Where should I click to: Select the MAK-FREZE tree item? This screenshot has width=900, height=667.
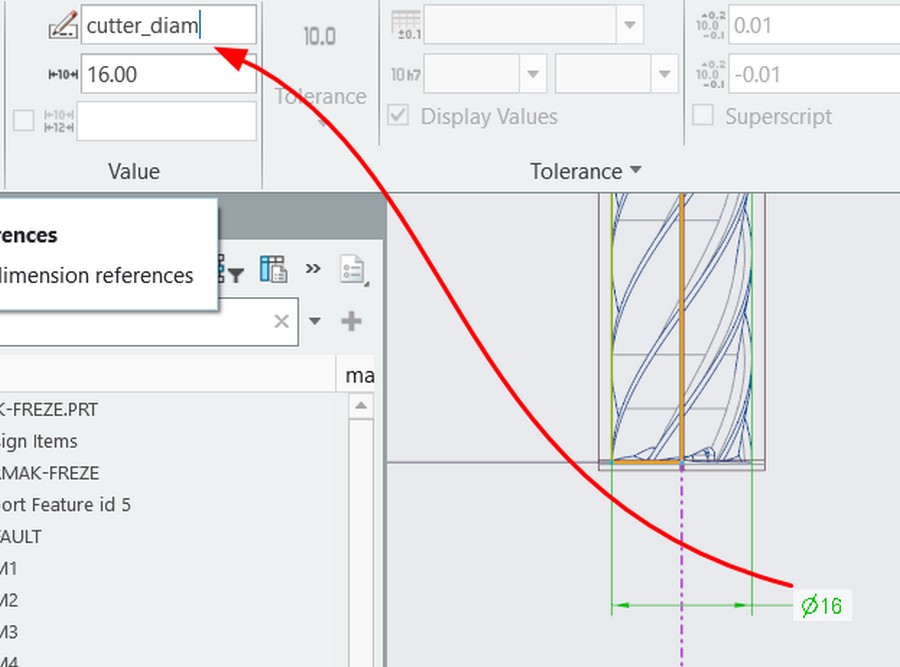point(50,473)
